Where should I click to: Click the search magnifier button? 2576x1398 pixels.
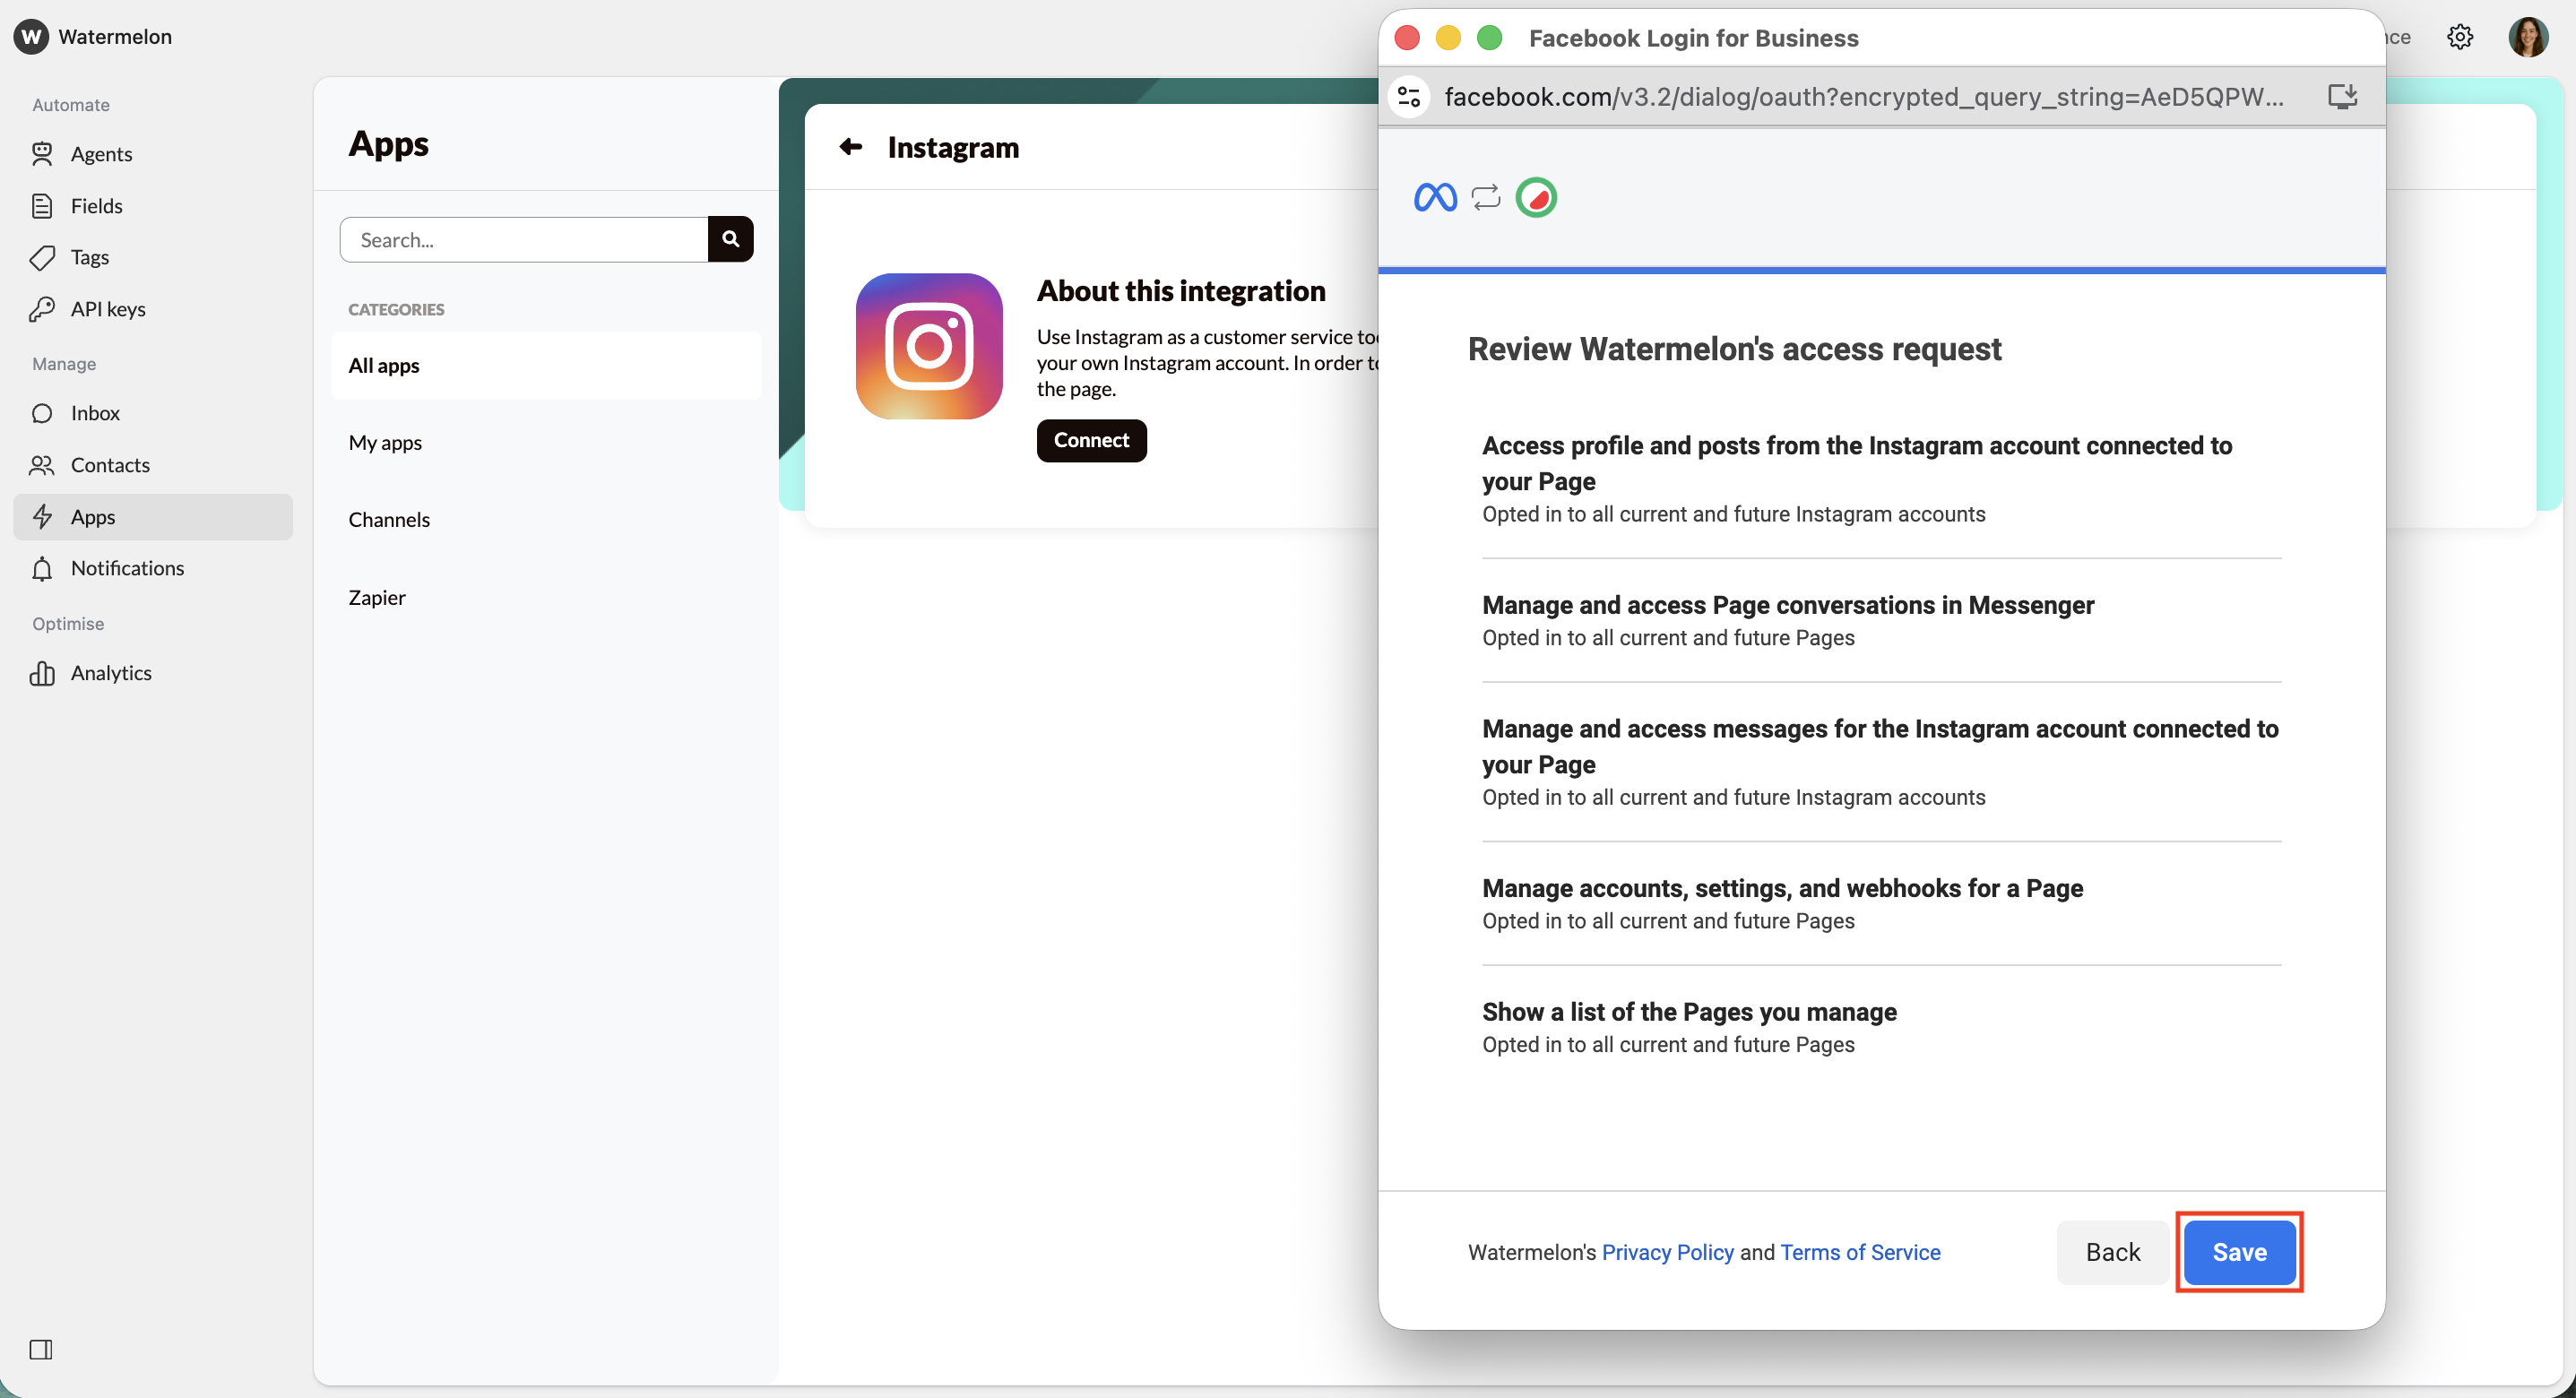point(731,239)
